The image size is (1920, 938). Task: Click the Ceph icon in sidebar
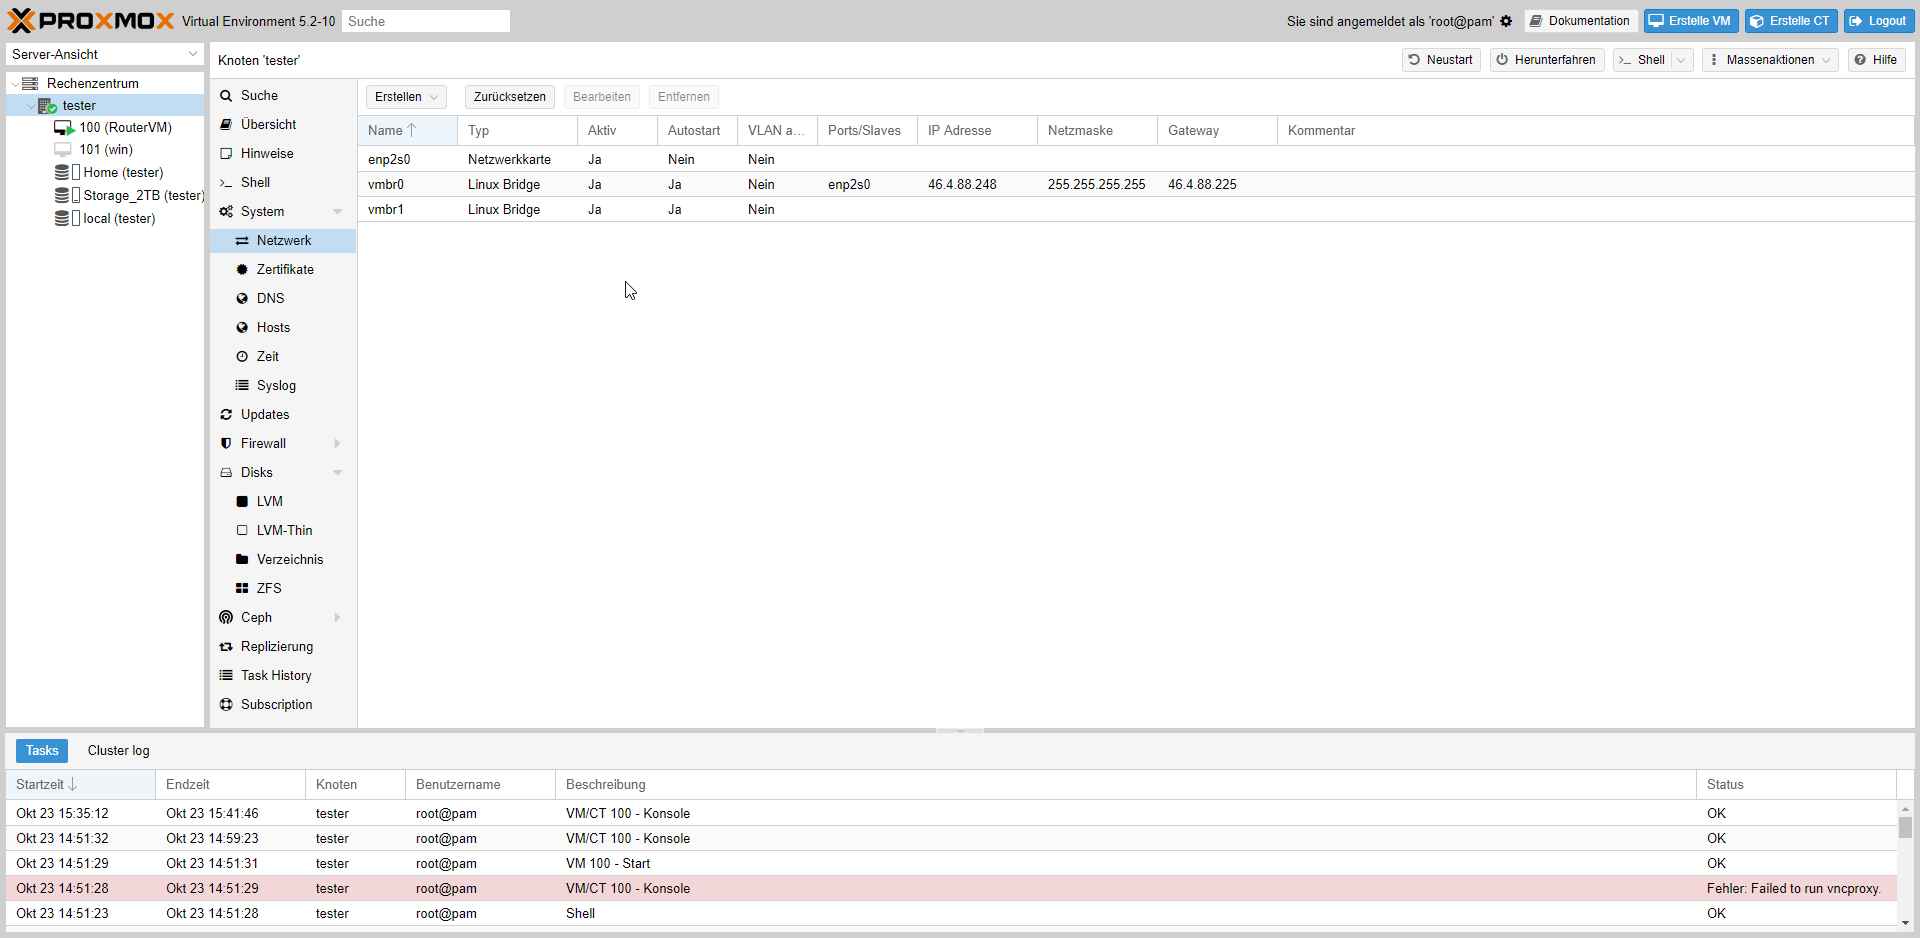(226, 618)
